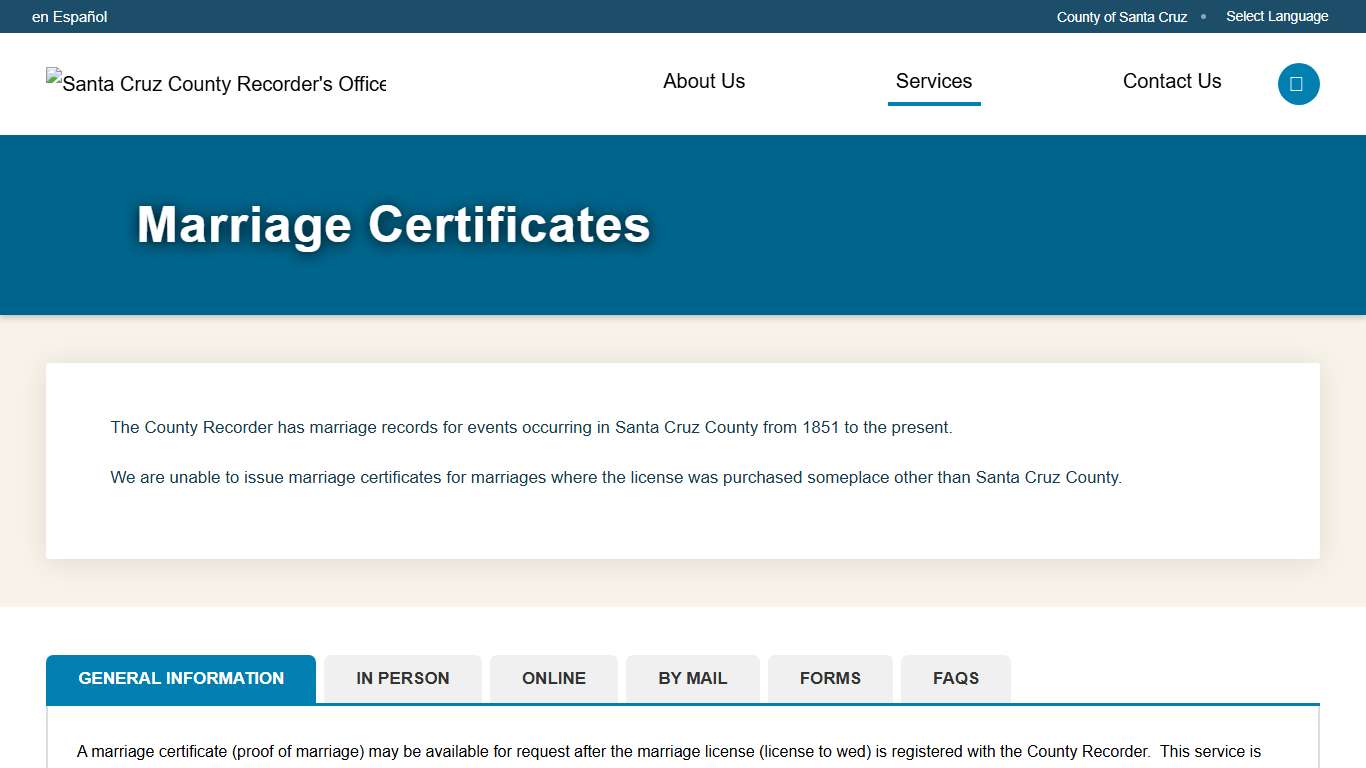Switch the site to Spanish via en Español
This screenshot has width=1366, height=768.
tap(69, 16)
